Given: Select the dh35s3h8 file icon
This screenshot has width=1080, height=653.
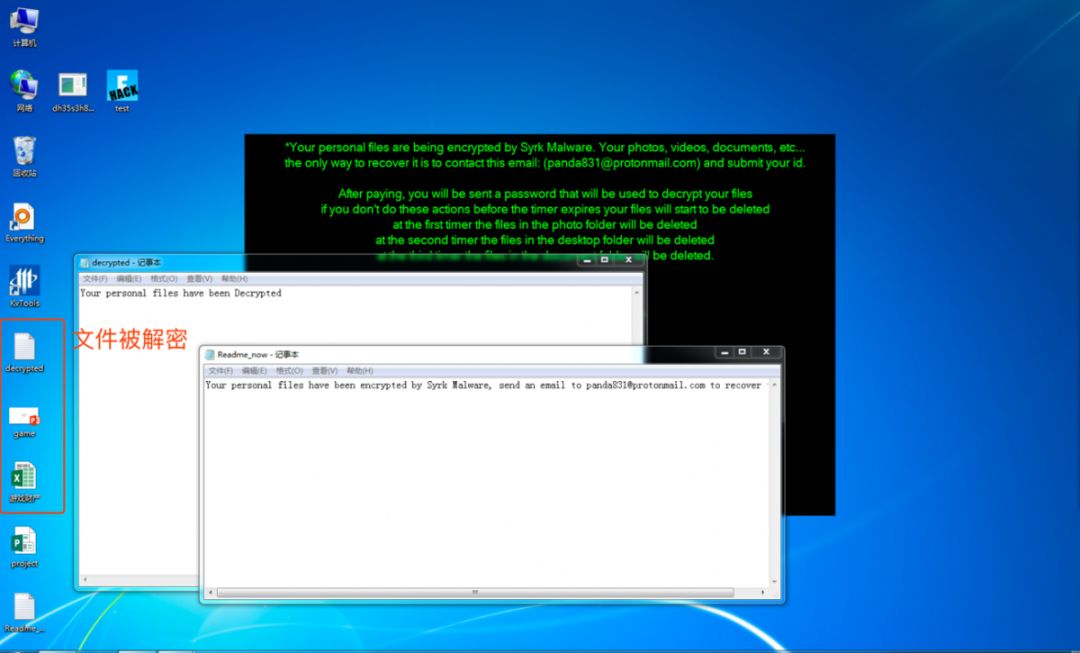Looking at the screenshot, I should (73, 91).
